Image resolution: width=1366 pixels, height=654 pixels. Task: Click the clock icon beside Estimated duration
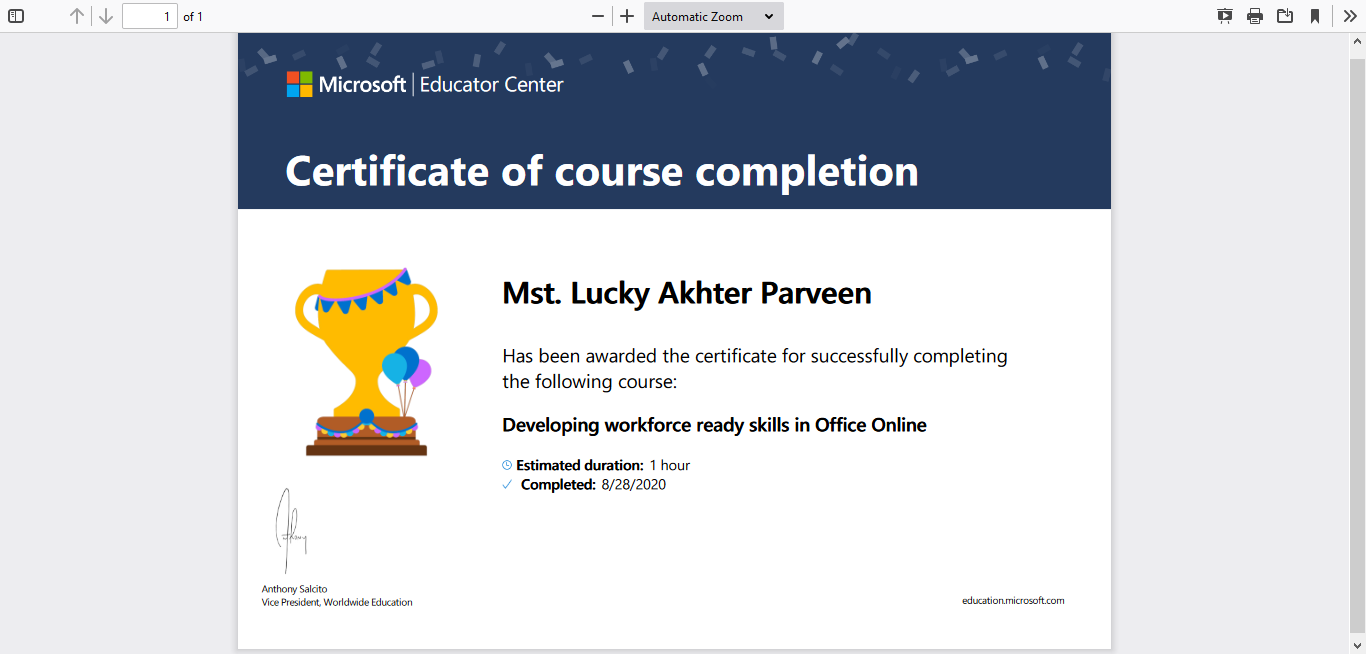pyautogui.click(x=507, y=465)
